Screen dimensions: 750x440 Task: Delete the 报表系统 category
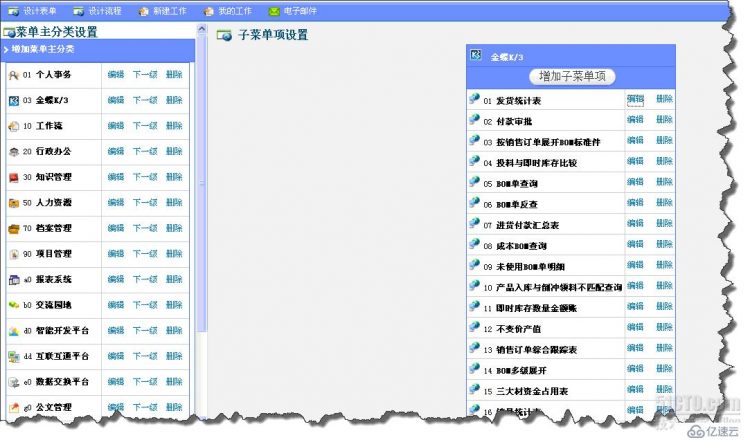(174, 279)
